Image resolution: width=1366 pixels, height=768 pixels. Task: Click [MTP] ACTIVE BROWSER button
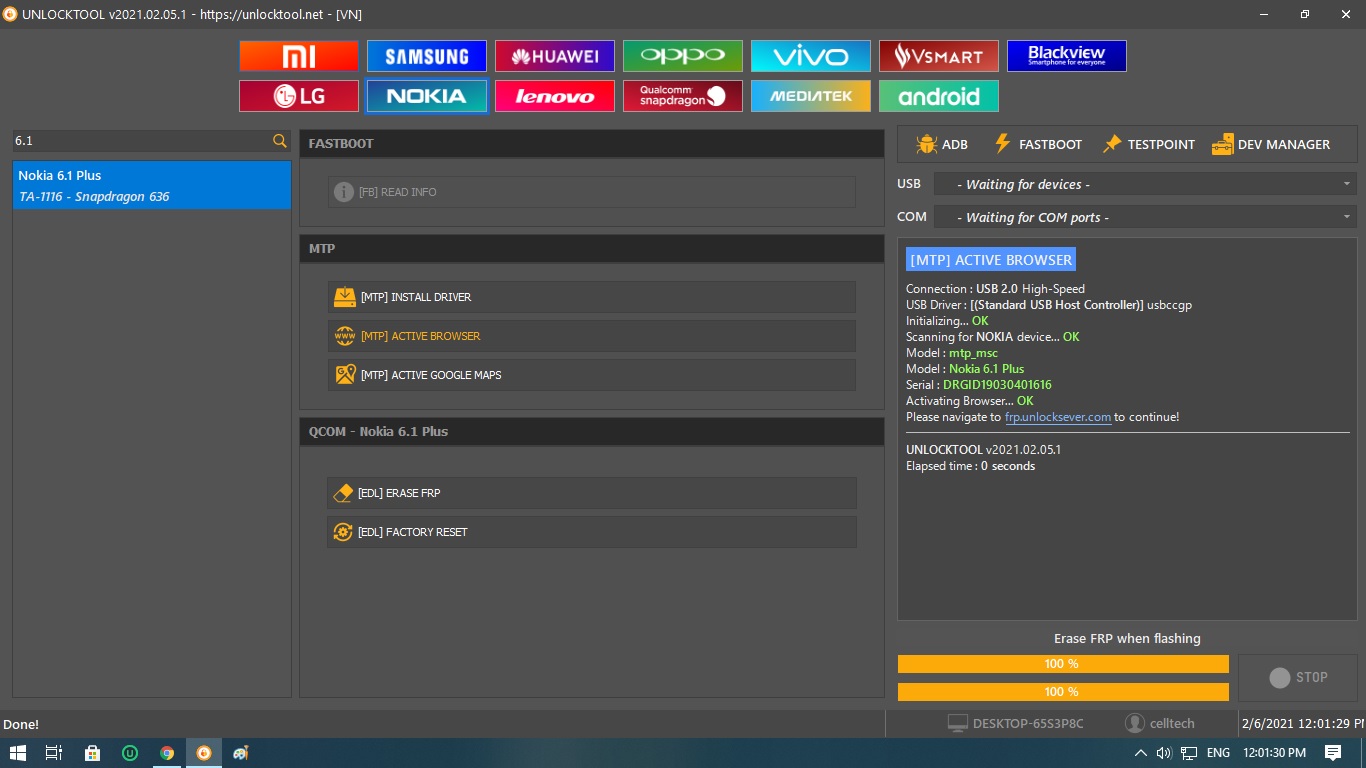pos(592,336)
